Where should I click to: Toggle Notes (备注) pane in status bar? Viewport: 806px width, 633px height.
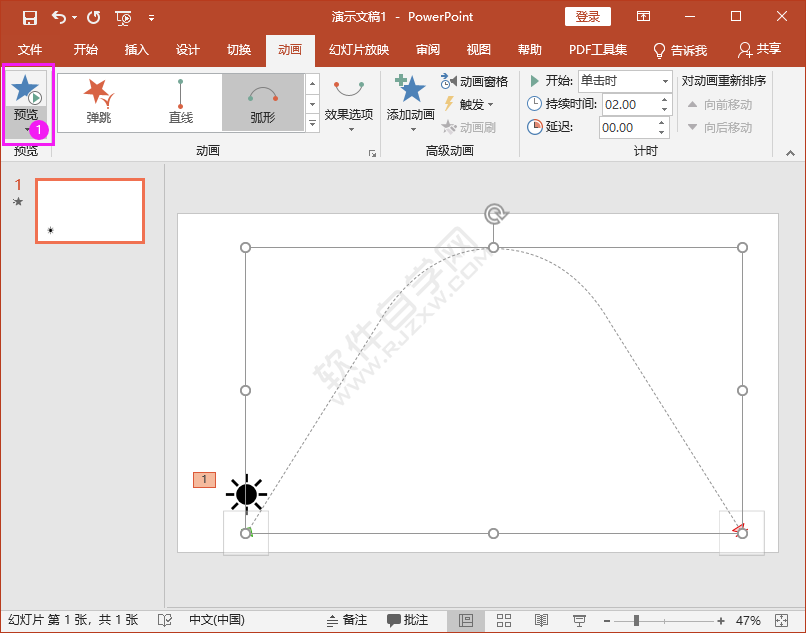click(347, 620)
